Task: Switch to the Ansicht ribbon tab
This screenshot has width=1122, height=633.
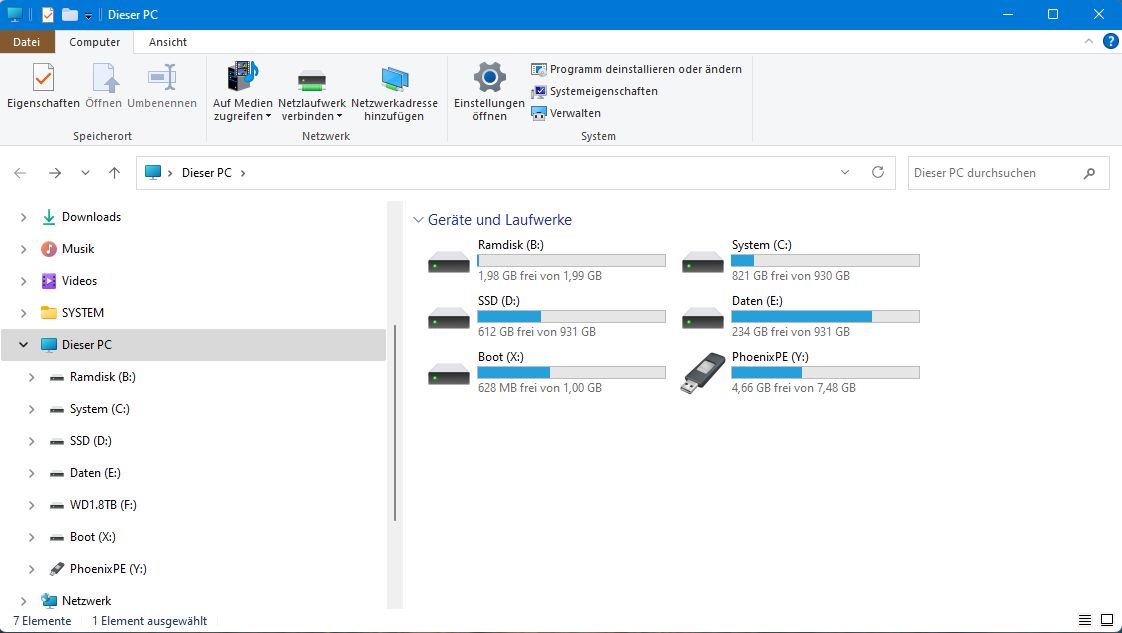Action: (x=168, y=42)
